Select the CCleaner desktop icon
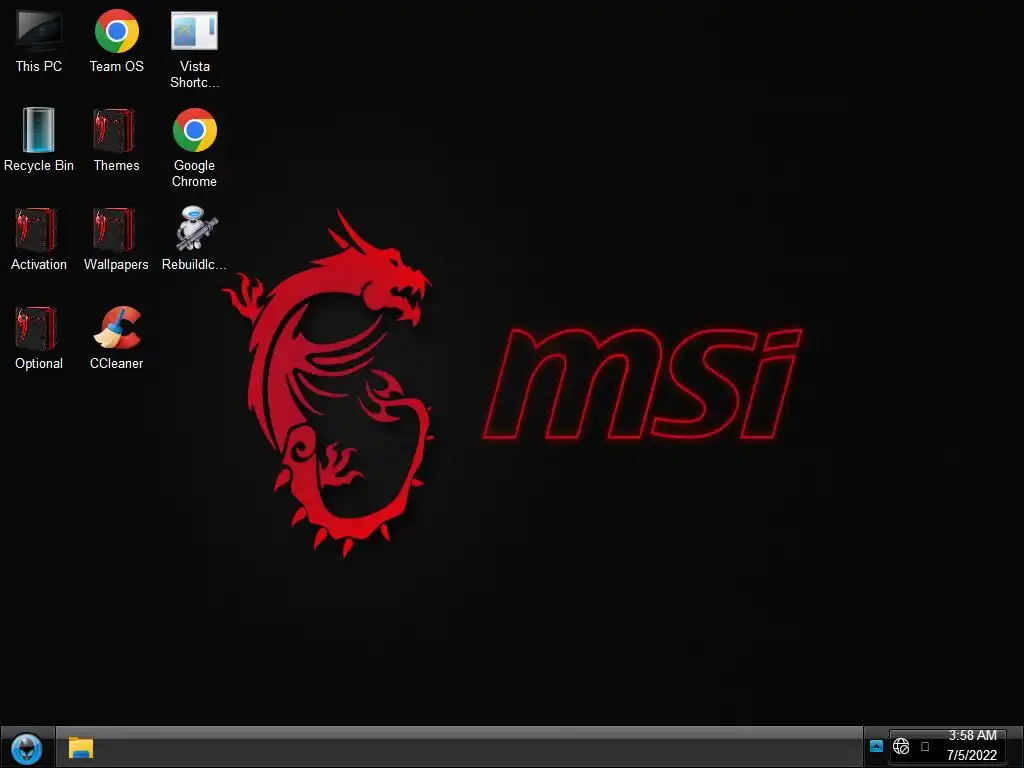Viewport: 1024px width, 768px height. (x=116, y=338)
